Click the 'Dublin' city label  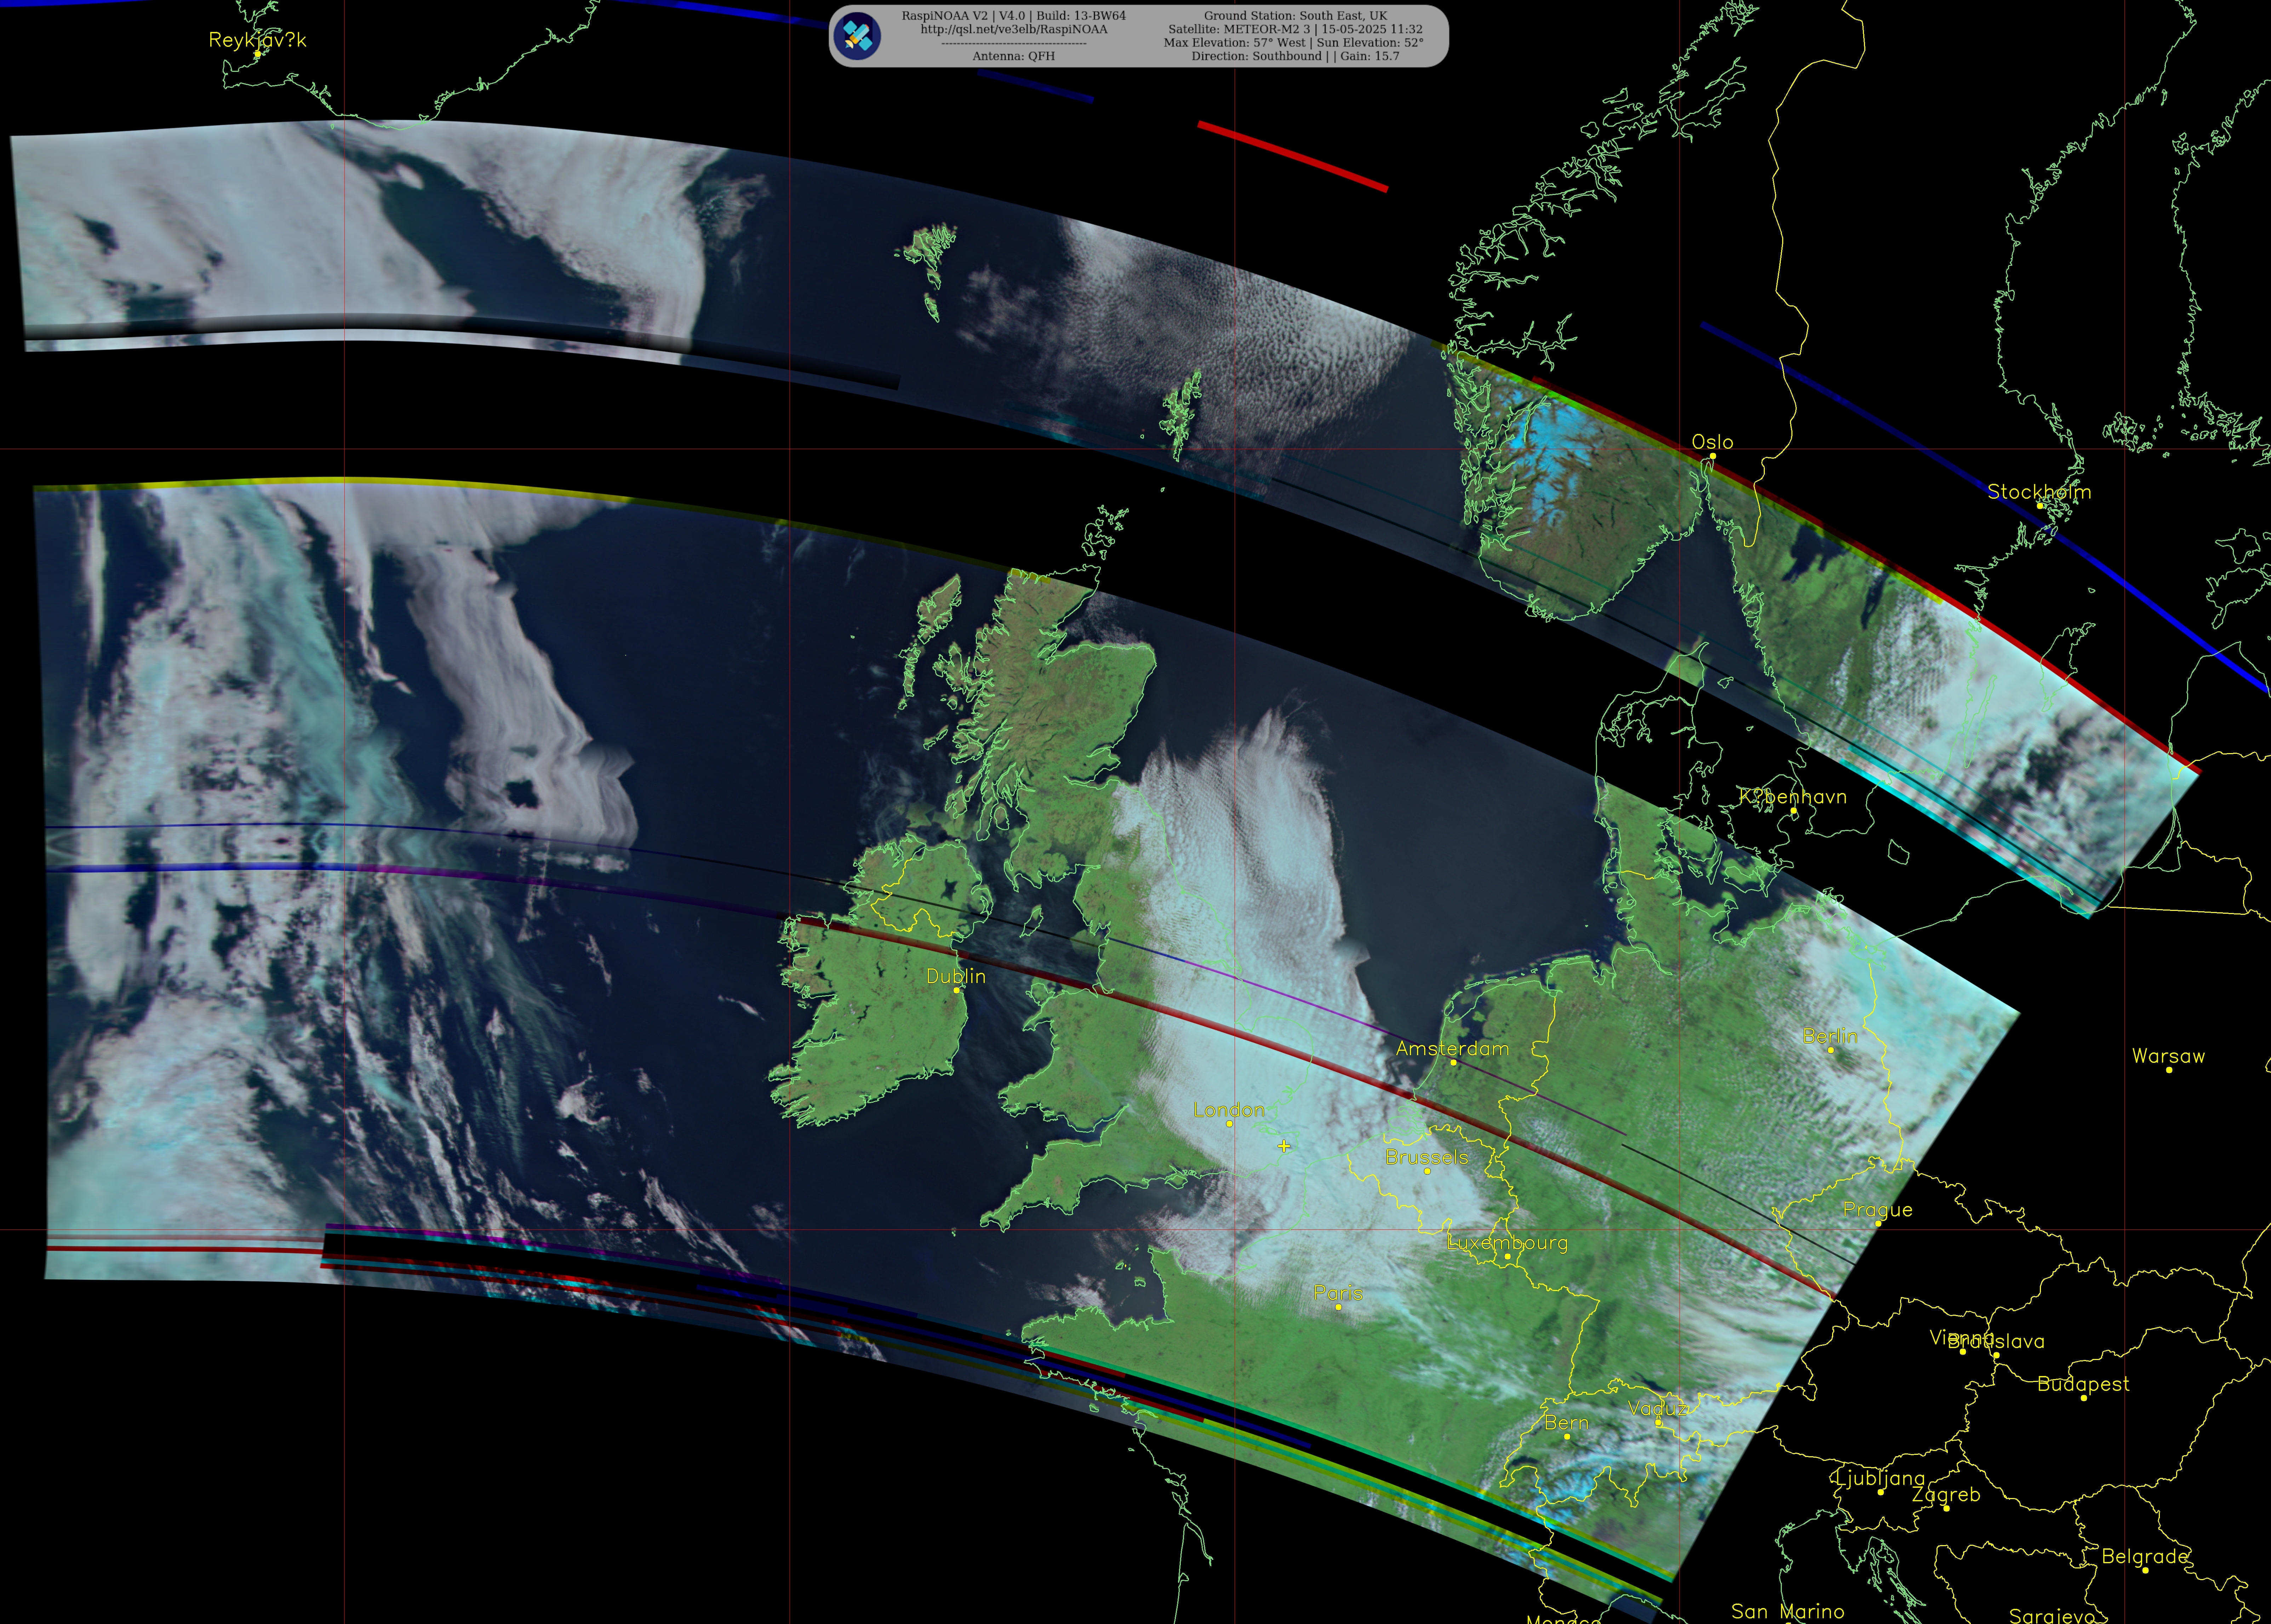pos(956,976)
